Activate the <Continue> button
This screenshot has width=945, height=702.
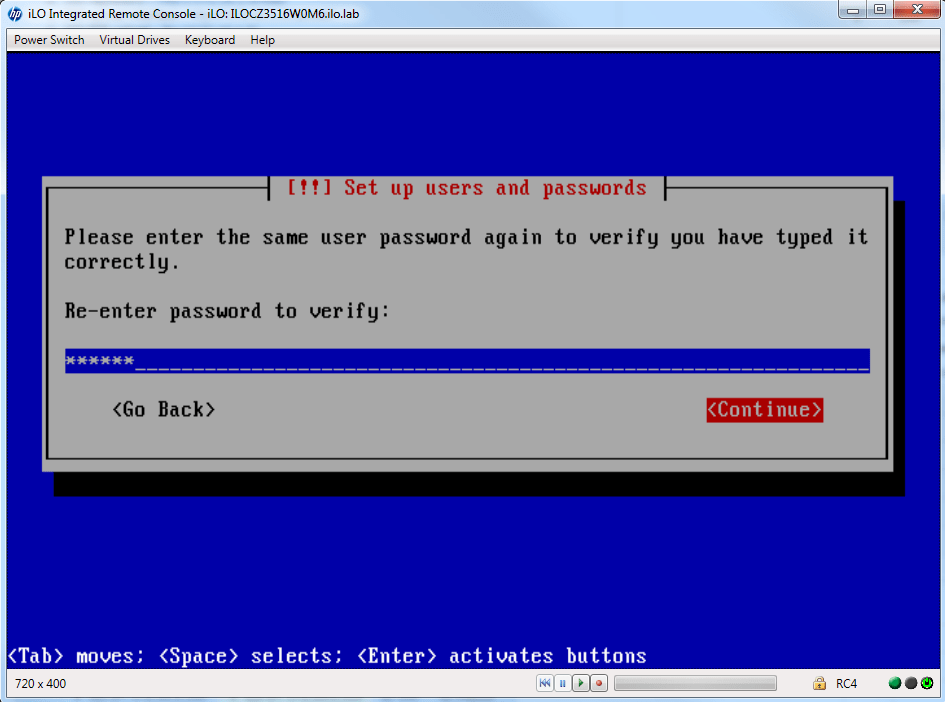[x=764, y=410]
